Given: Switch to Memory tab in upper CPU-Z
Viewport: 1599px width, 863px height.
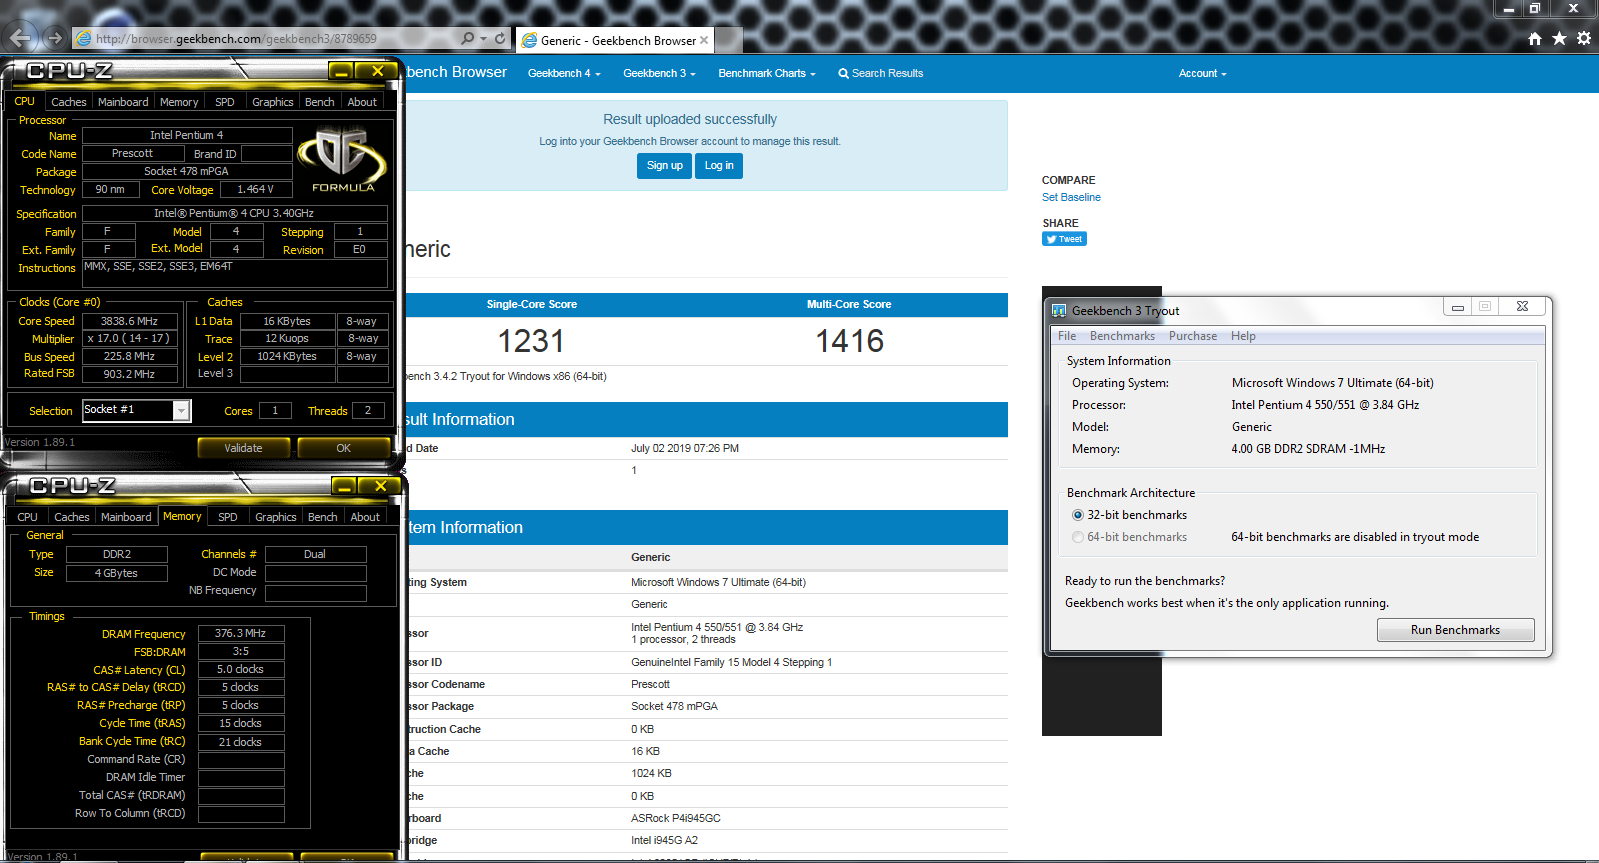Looking at the screenshot, I should (x=179, y=102).
